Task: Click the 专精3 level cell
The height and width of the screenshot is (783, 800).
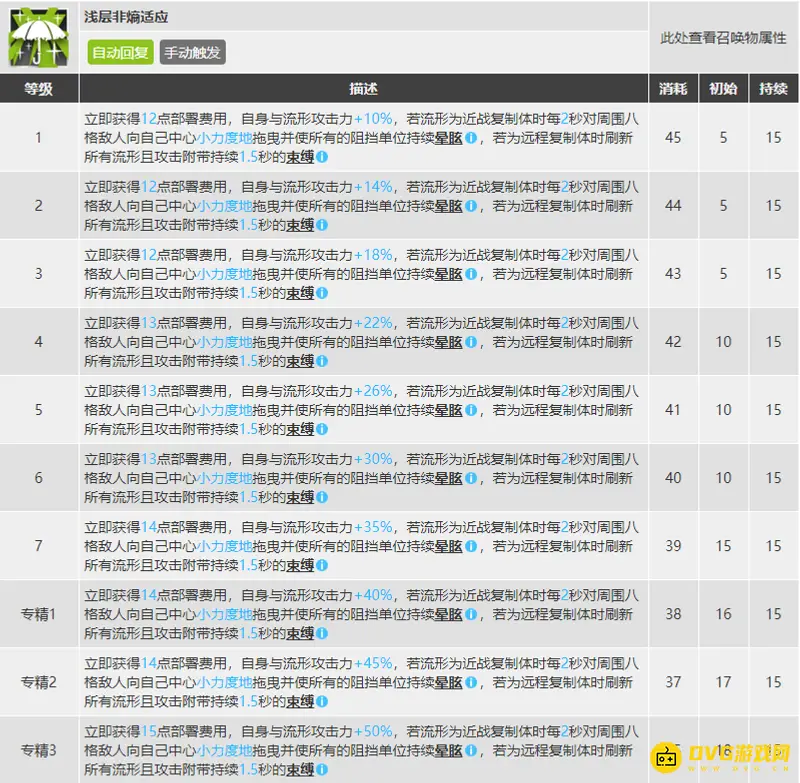Action: pyautogui.click(x=39, y=750)
